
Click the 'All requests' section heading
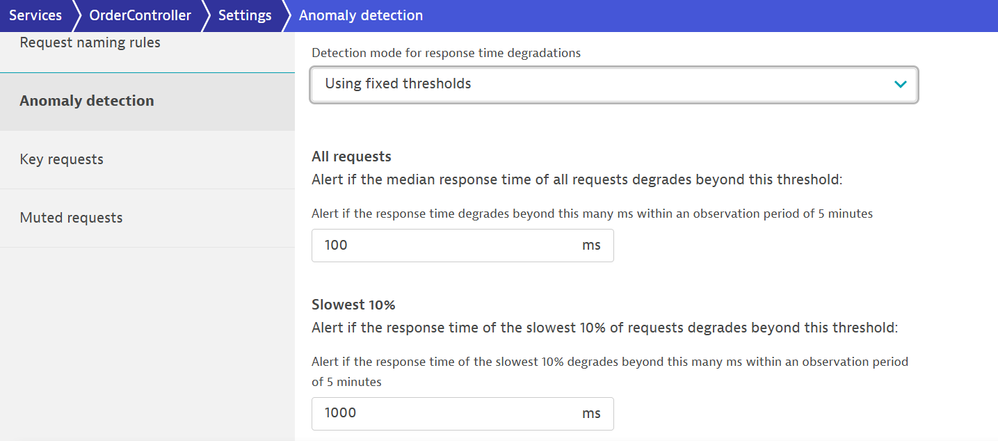tap(351, 157)
